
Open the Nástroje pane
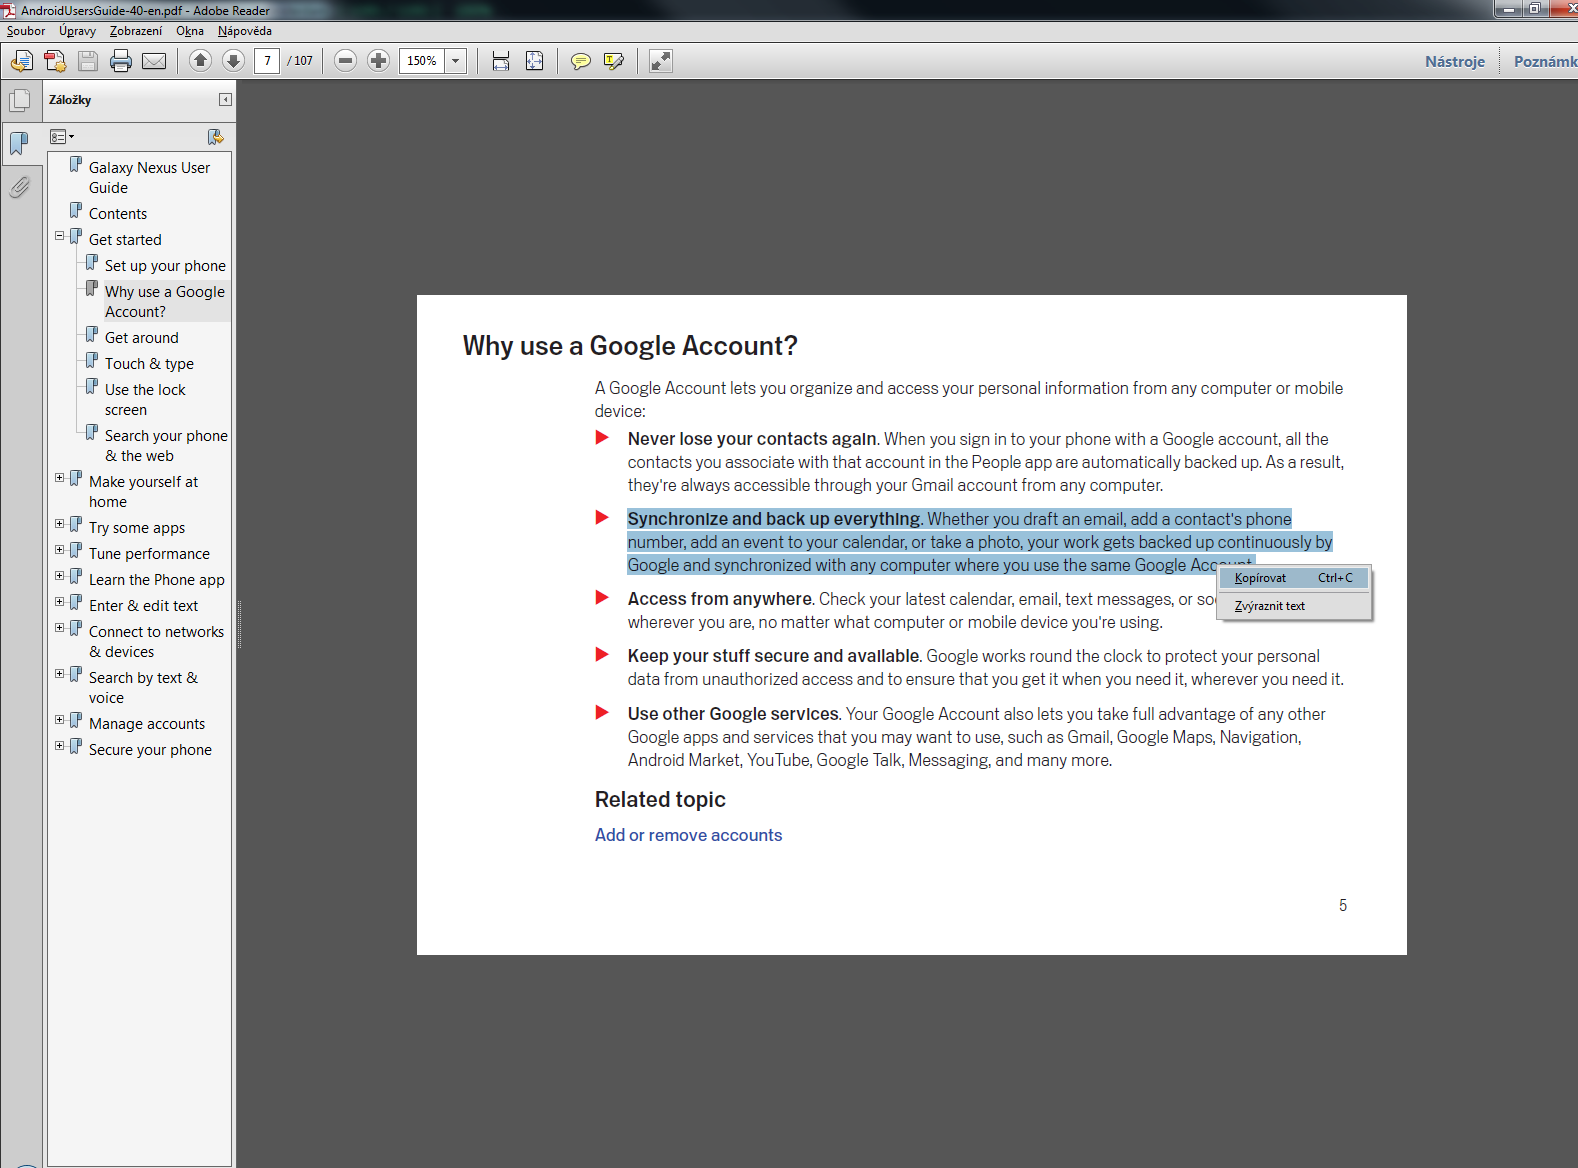pyautogui.click(x=1455, y=61)
